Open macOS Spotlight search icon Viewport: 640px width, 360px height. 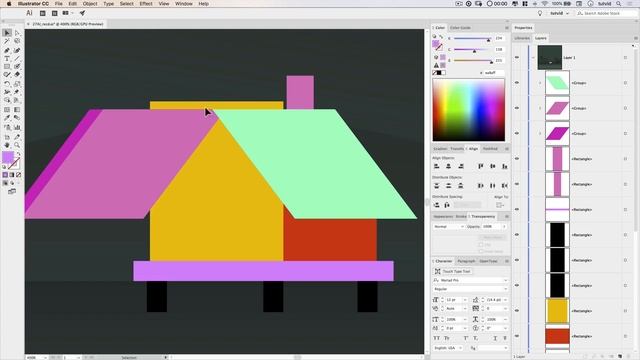tap(619, 4)
